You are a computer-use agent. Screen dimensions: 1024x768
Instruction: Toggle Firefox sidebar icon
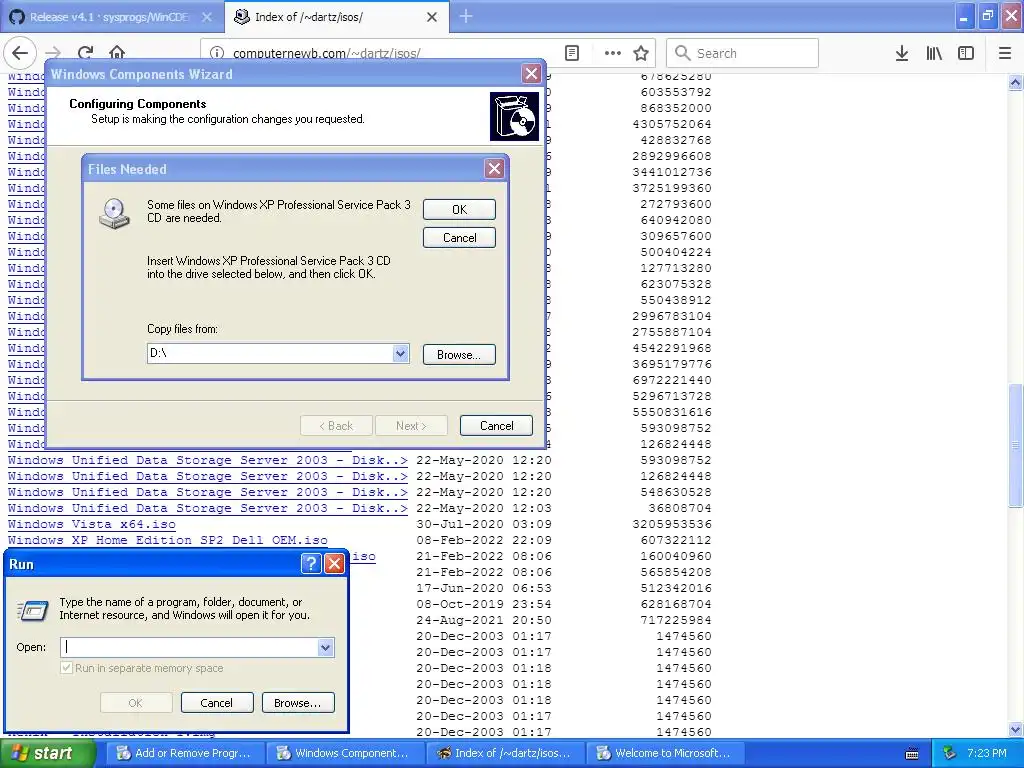pos(965,53)
